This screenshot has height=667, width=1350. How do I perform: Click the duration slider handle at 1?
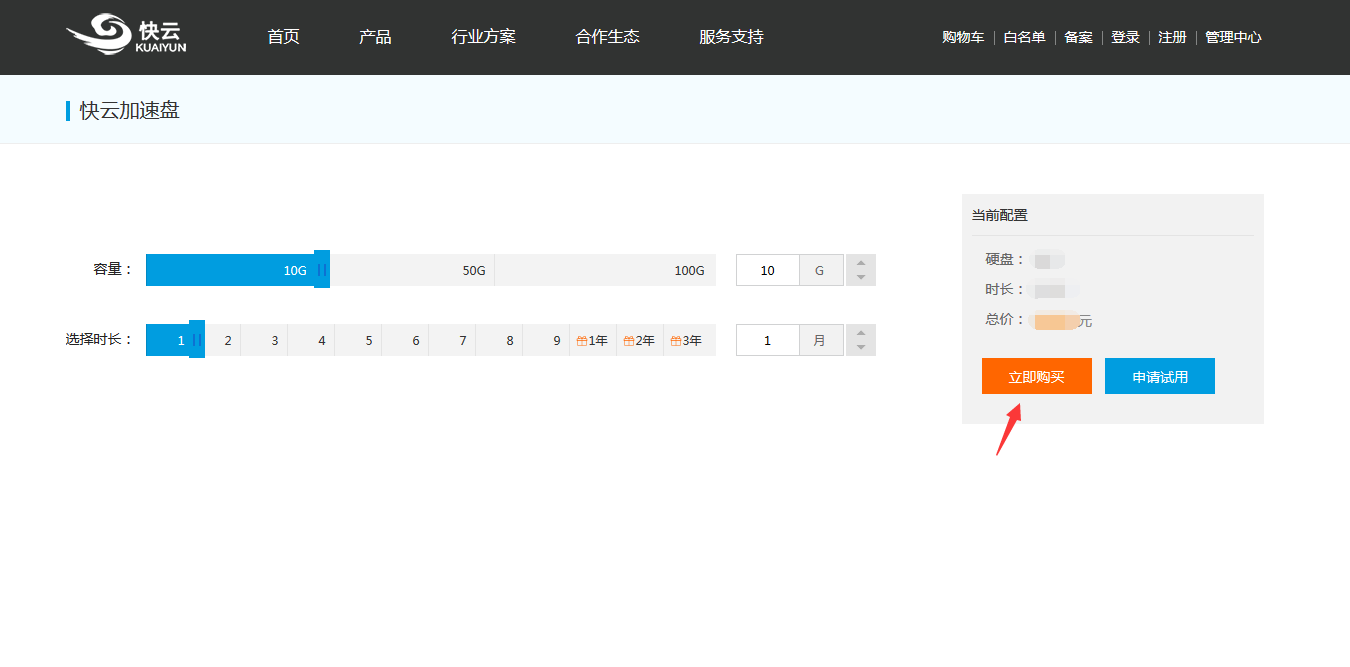point(197,340)
